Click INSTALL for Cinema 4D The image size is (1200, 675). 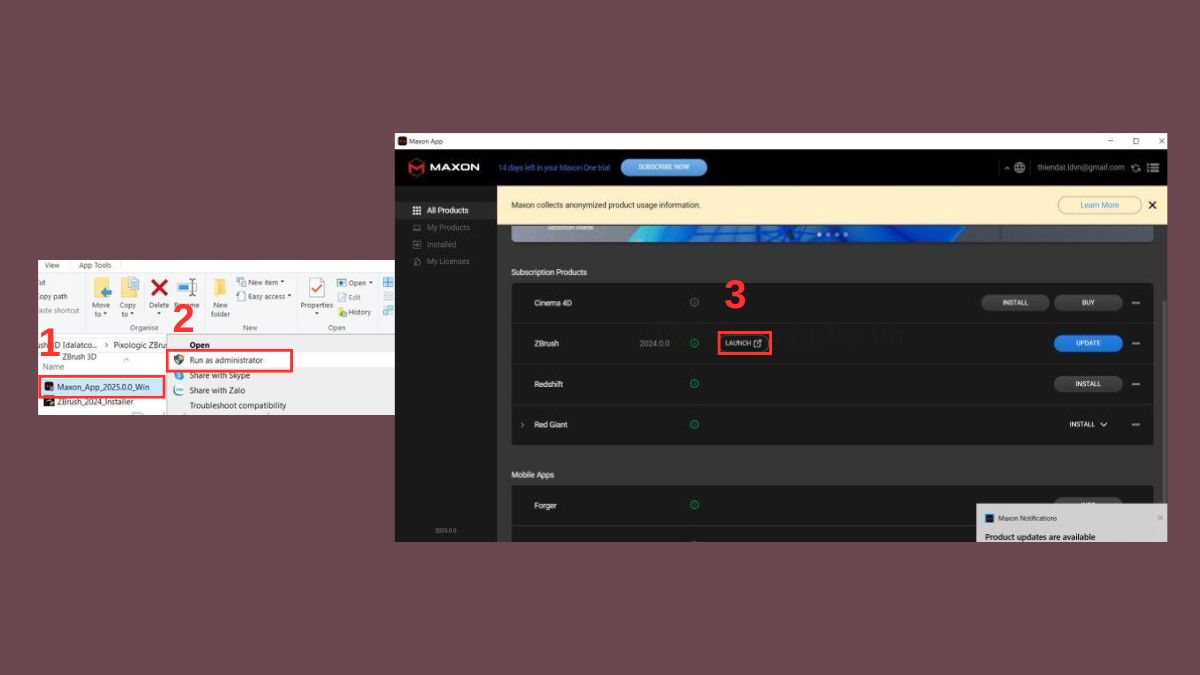pyautogui.click(x=1015, y=303)
